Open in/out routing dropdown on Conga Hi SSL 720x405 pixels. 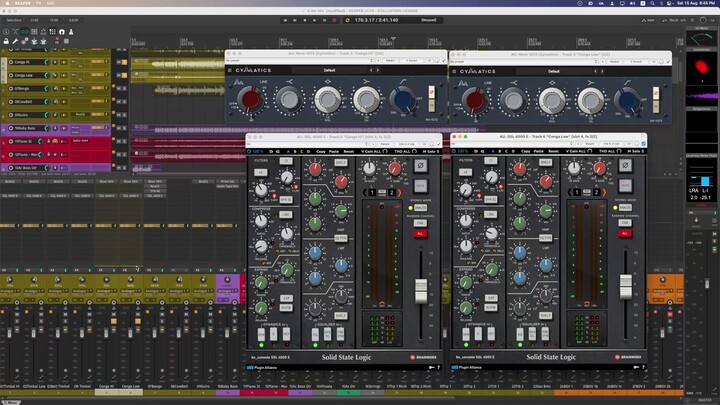407,144
